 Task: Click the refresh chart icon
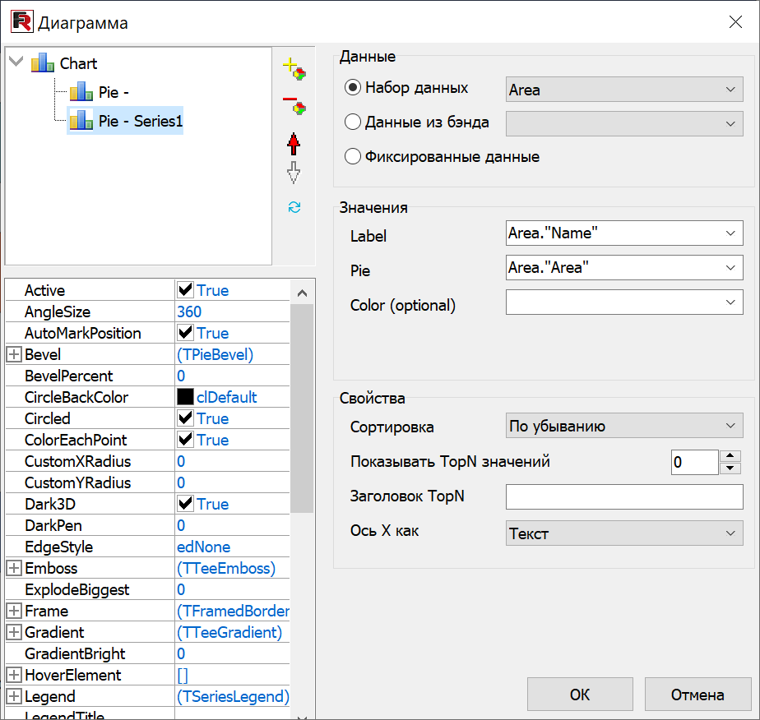[293, 207]
